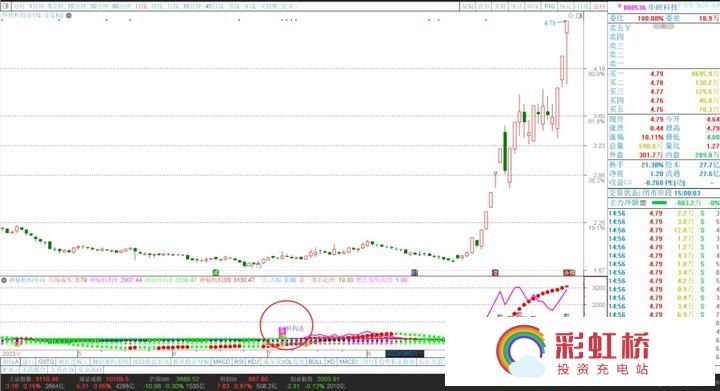Click the highlighted date label on the time axis
This screenshot has width=720, height=391.
(x=405, y=354)
